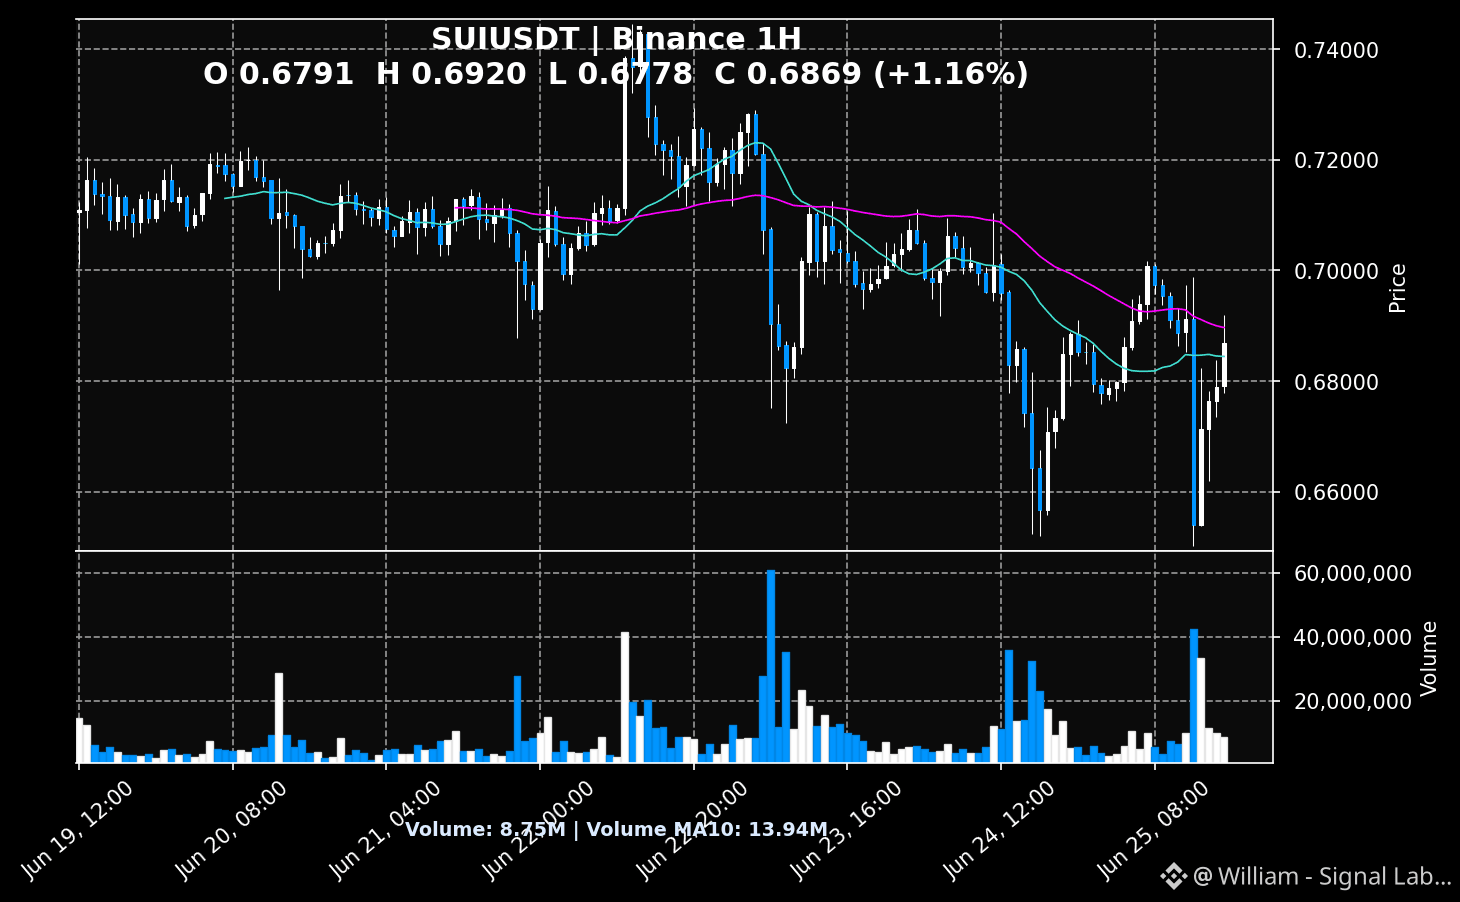This screenshot has height=902, width=1460.
Task: Select the open price "O 0.6791"
Action: click(x=278, y=74)
